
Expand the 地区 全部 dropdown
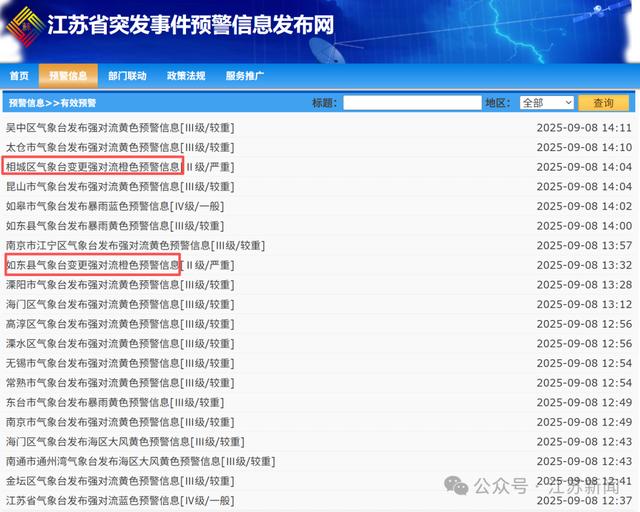(x=547, y=103)
